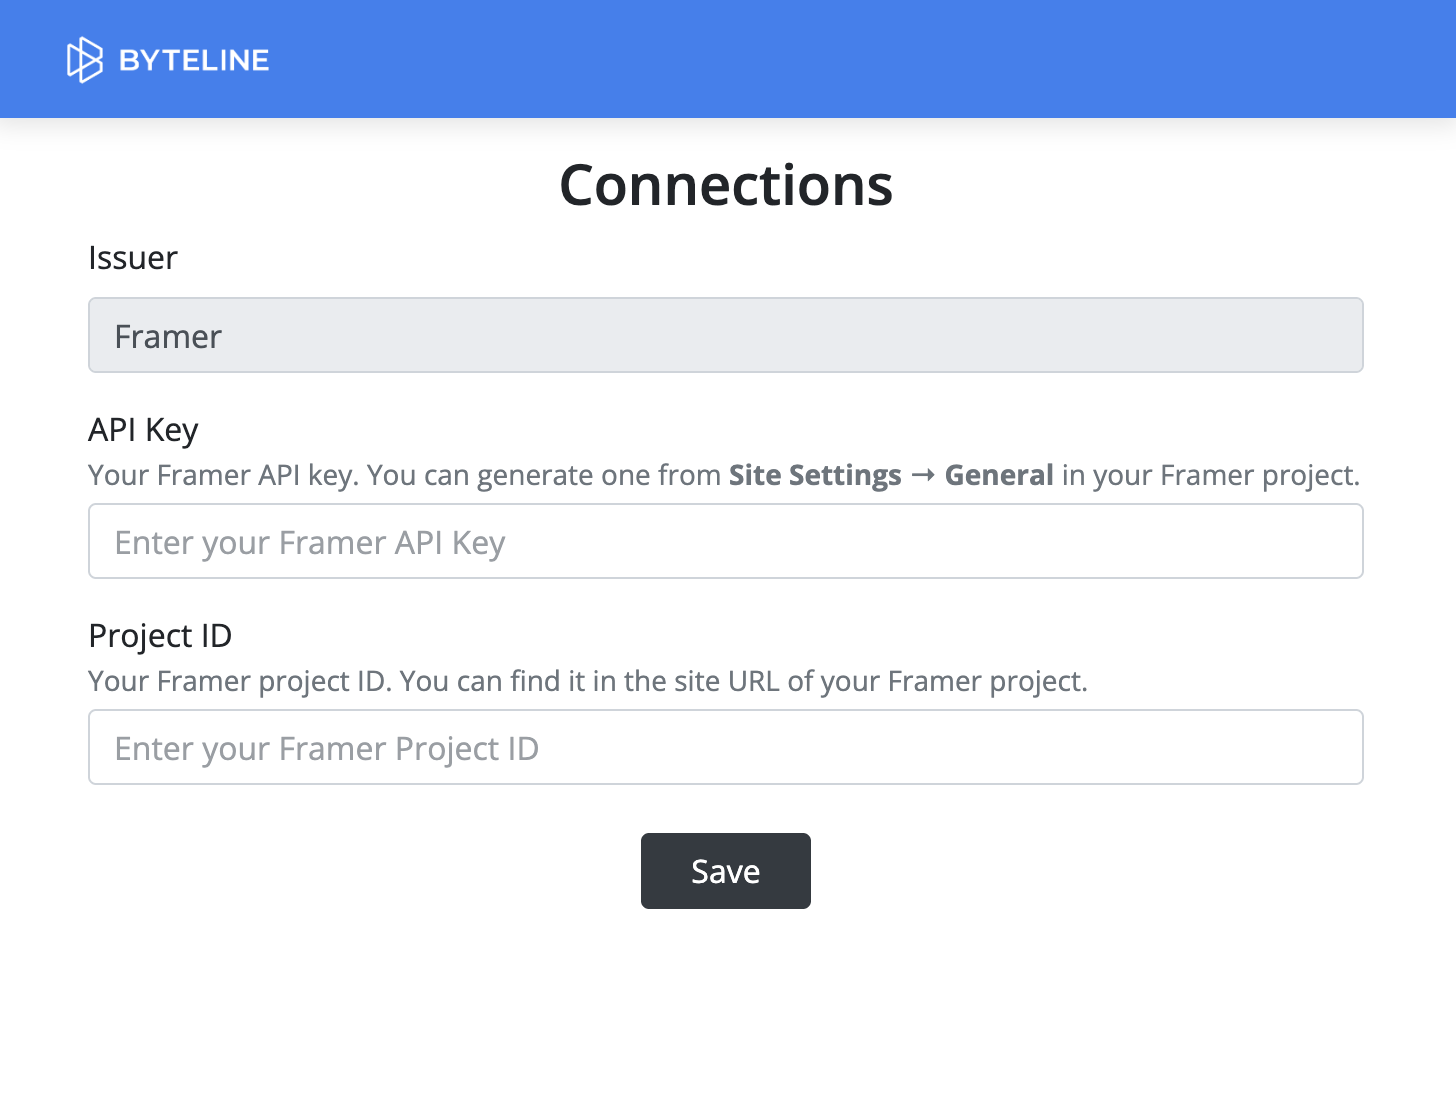The height and width of the screenshot is (1106, 1456).
Task: Click the blank area below the Save button
Action: (725, 1010)
